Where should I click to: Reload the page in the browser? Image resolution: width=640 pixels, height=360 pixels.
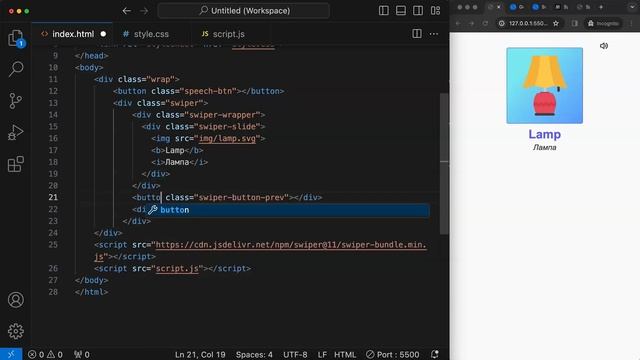[485, 23]
